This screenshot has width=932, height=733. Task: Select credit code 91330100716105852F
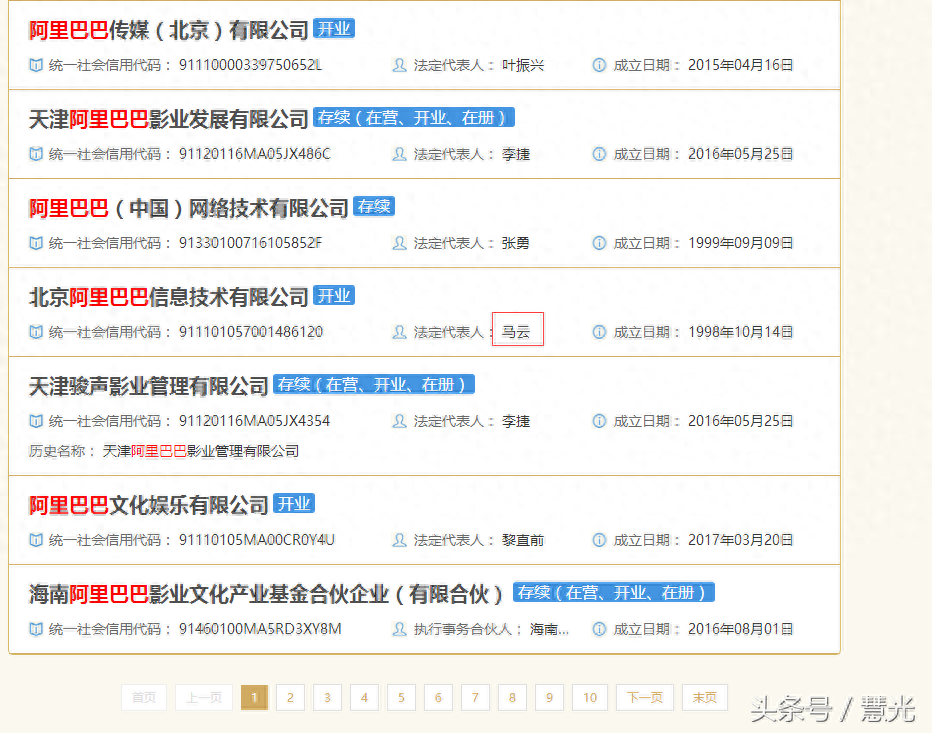coord(250,243)
